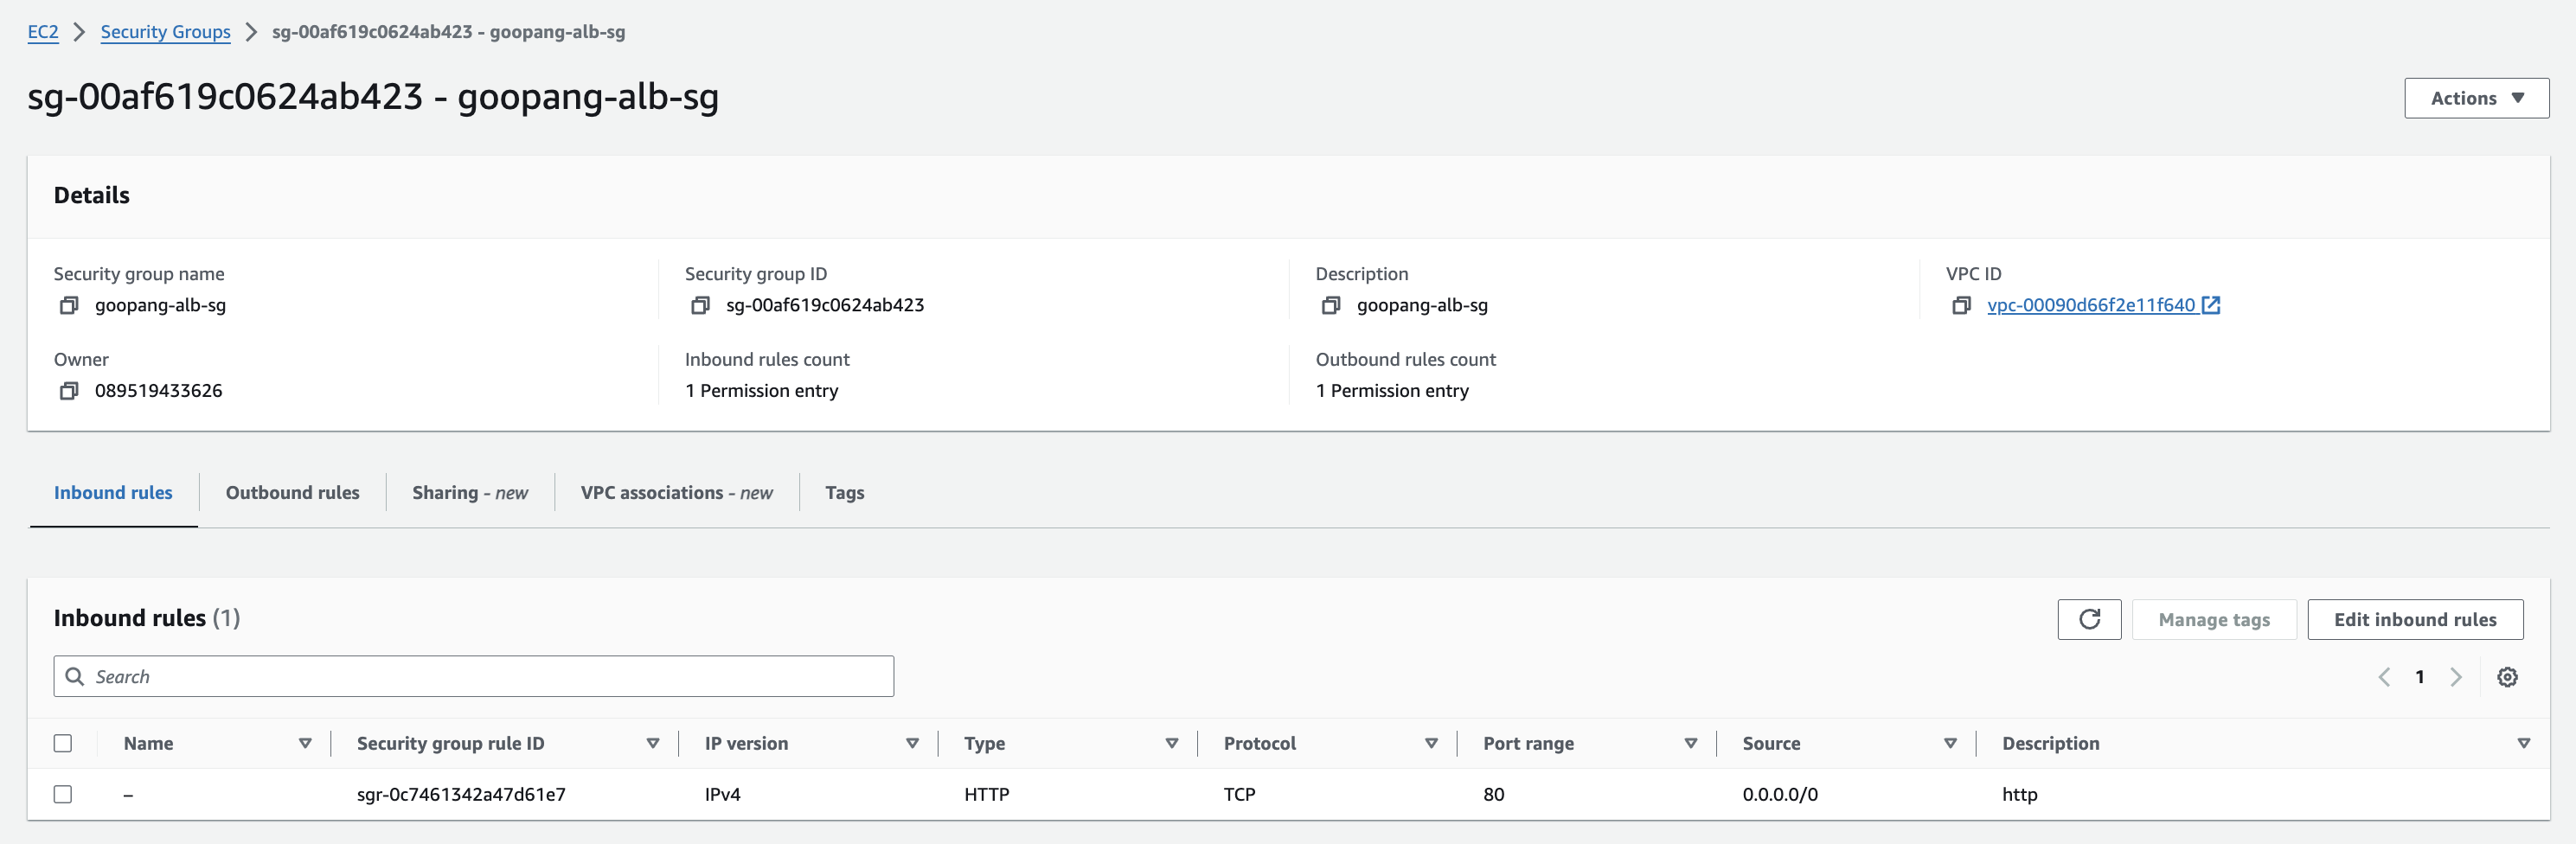Go to Security Groups breadcrumb
This screenshot has width=2576, height=844.
pos(166,32)
